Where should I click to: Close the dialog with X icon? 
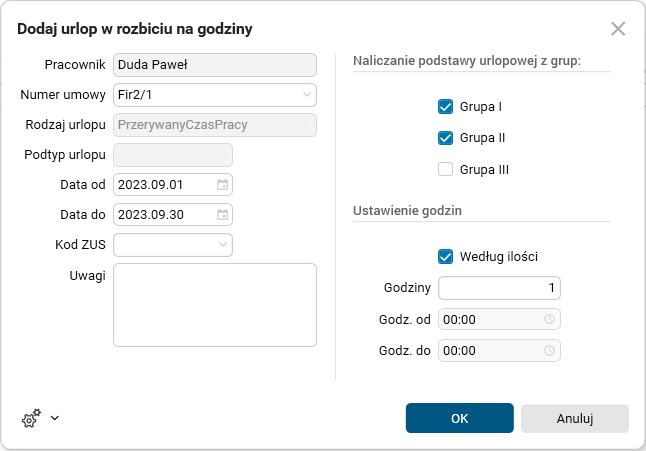(x=618, y=29)
